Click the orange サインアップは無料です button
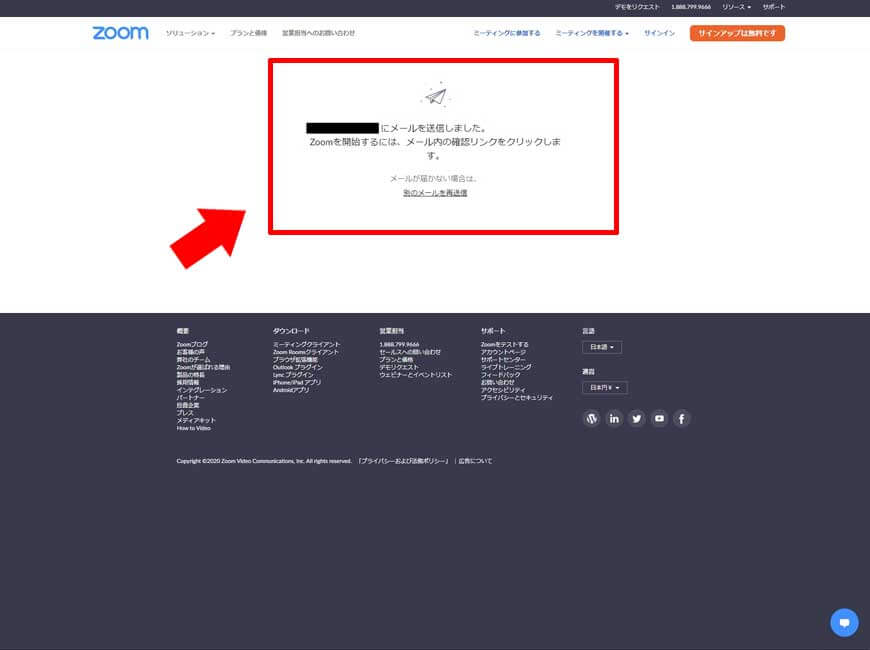The height and width of the screenshot is (650, 870). tap(737, 33)
